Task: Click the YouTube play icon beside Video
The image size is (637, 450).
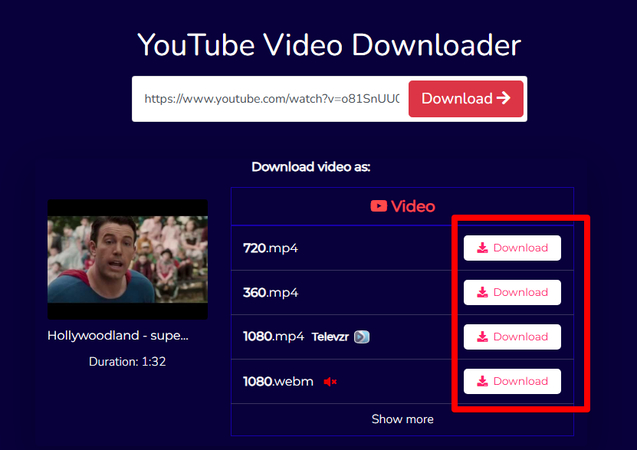Action: (x=379, y=206)
